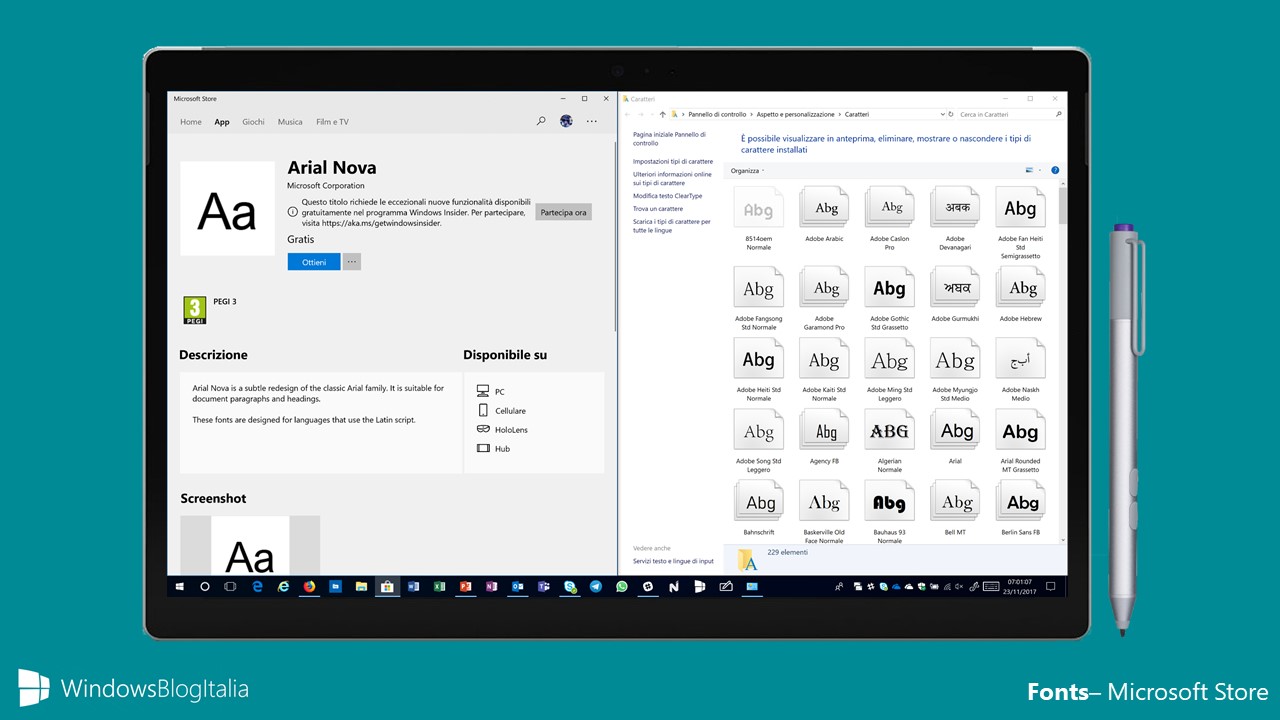Screen dimensions: 1280x720
Task: Open the Organizza dropdown menu
Action: click(747, 171)
